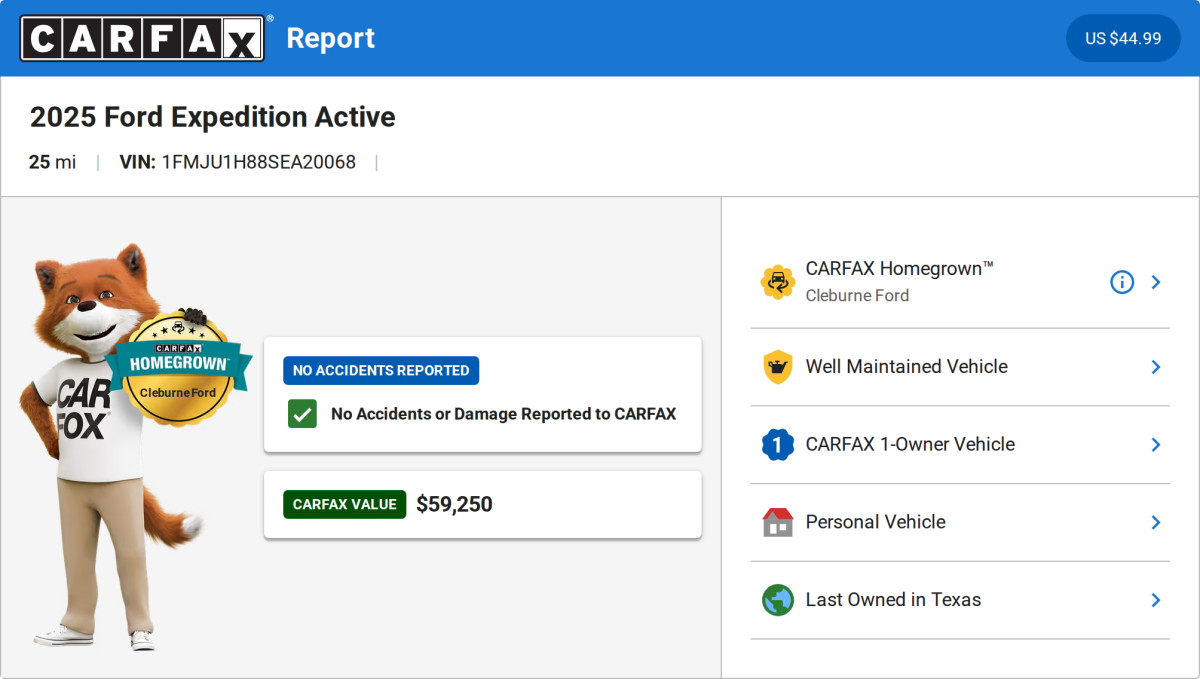Click the globe icon for Last Owned
The width and height of the screenshot is (1200, 679).
[x=777, y=600]
